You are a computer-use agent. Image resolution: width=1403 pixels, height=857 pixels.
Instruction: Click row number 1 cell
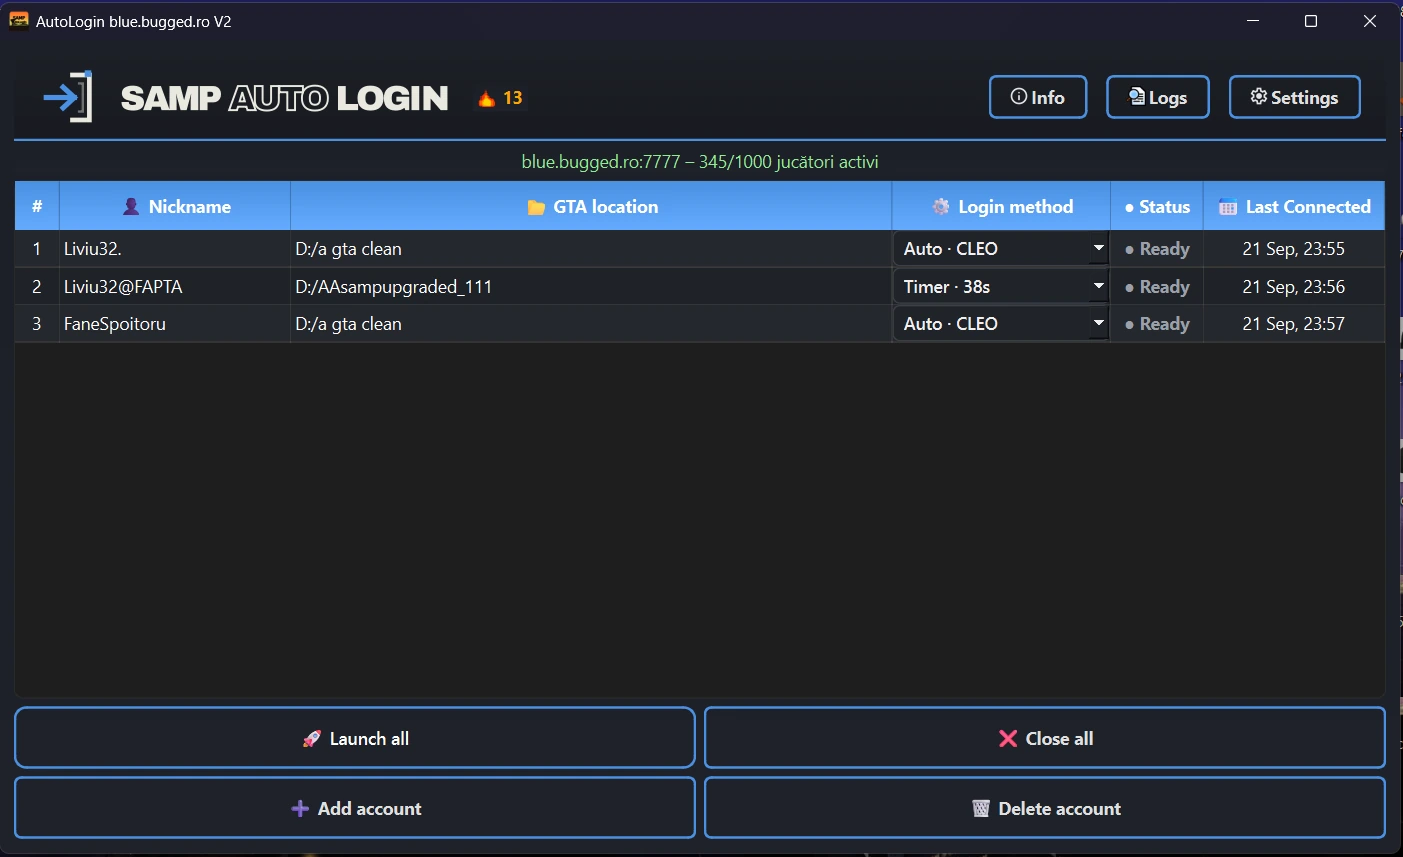coord(37,249)
